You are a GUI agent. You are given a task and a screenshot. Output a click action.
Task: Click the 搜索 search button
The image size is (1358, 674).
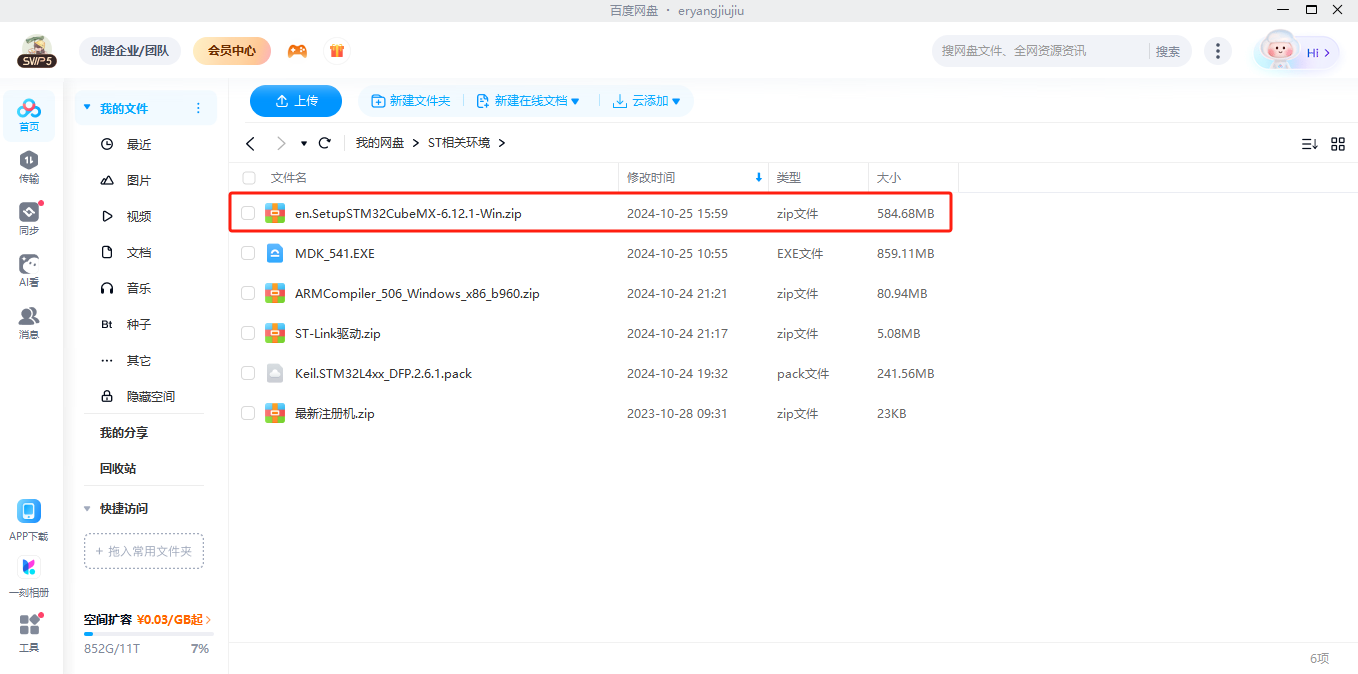(x=1168, y=51)
